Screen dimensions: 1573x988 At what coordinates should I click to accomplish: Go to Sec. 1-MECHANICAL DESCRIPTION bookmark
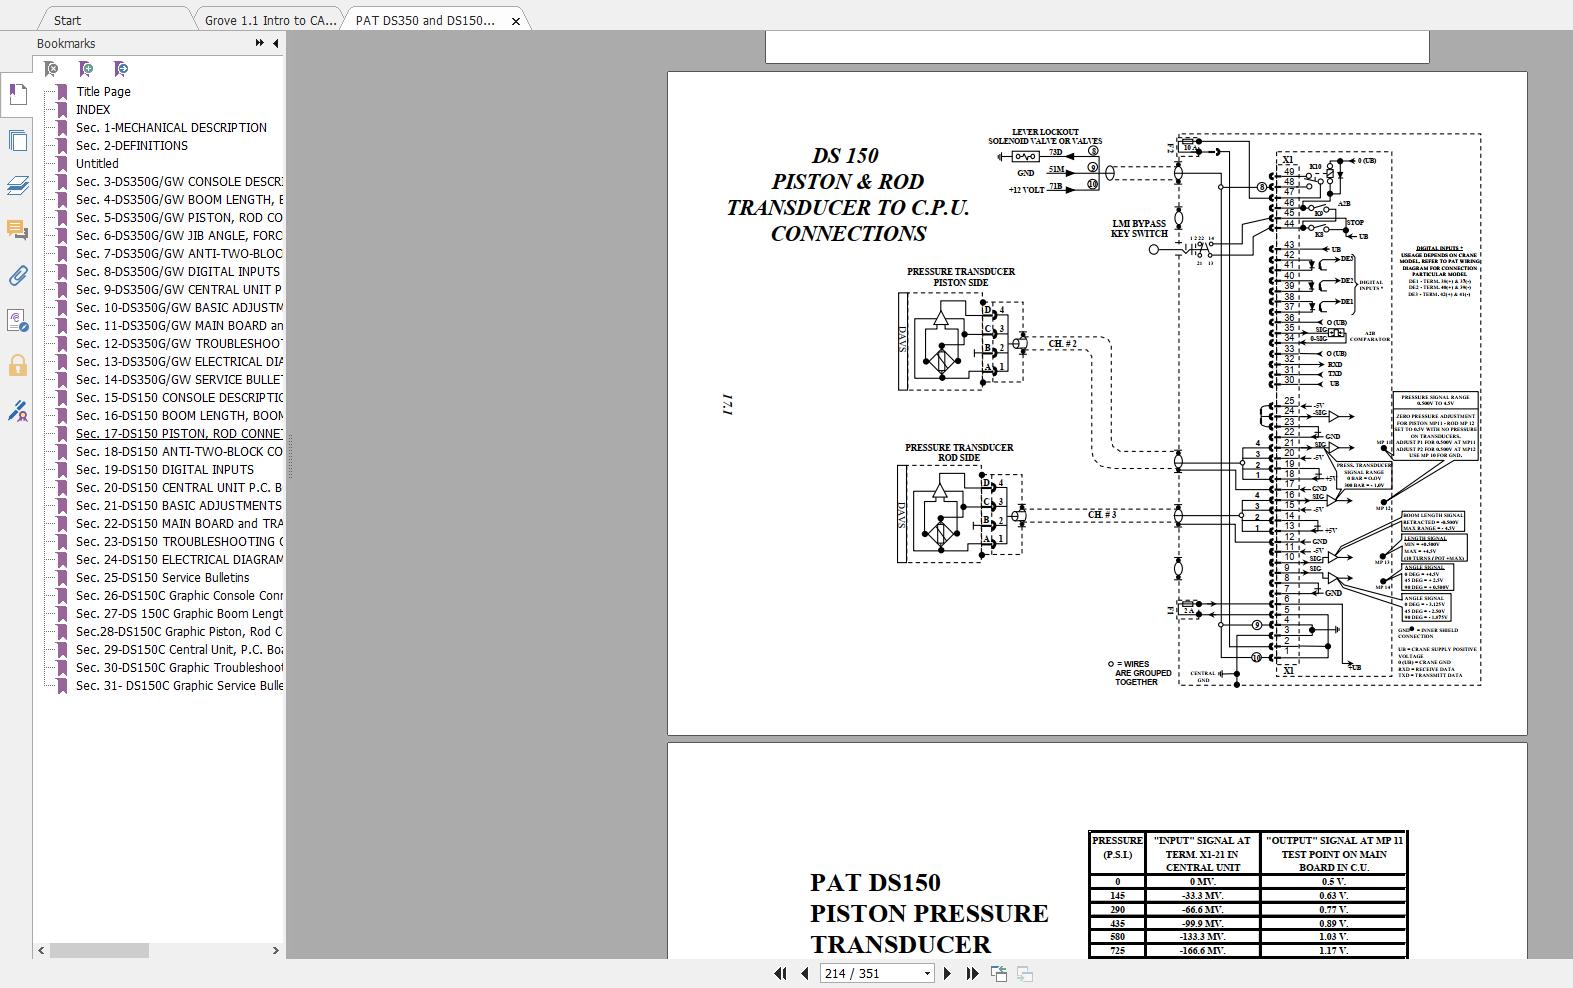coord(171,128)
